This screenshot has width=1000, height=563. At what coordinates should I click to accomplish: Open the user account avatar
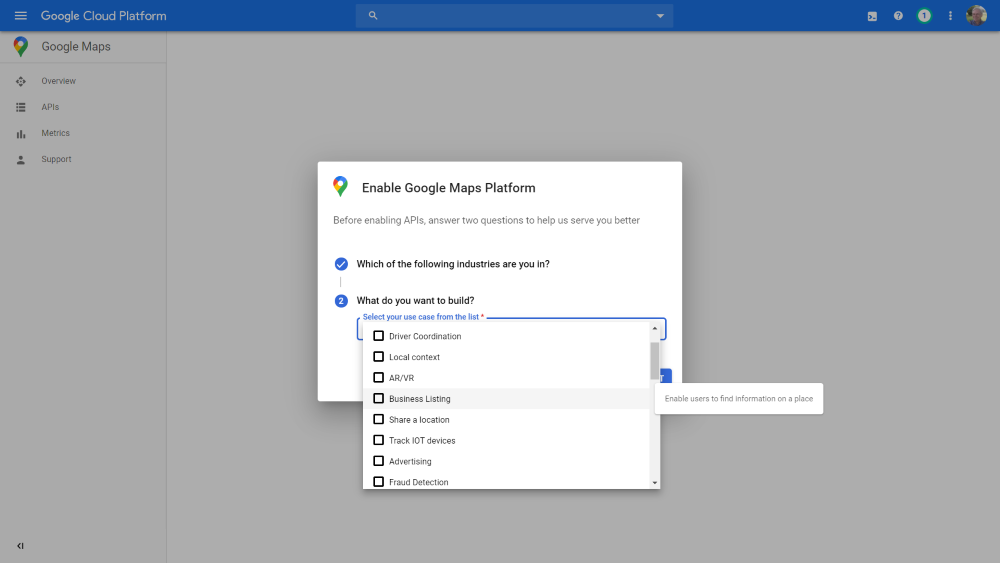coord(976,15)
